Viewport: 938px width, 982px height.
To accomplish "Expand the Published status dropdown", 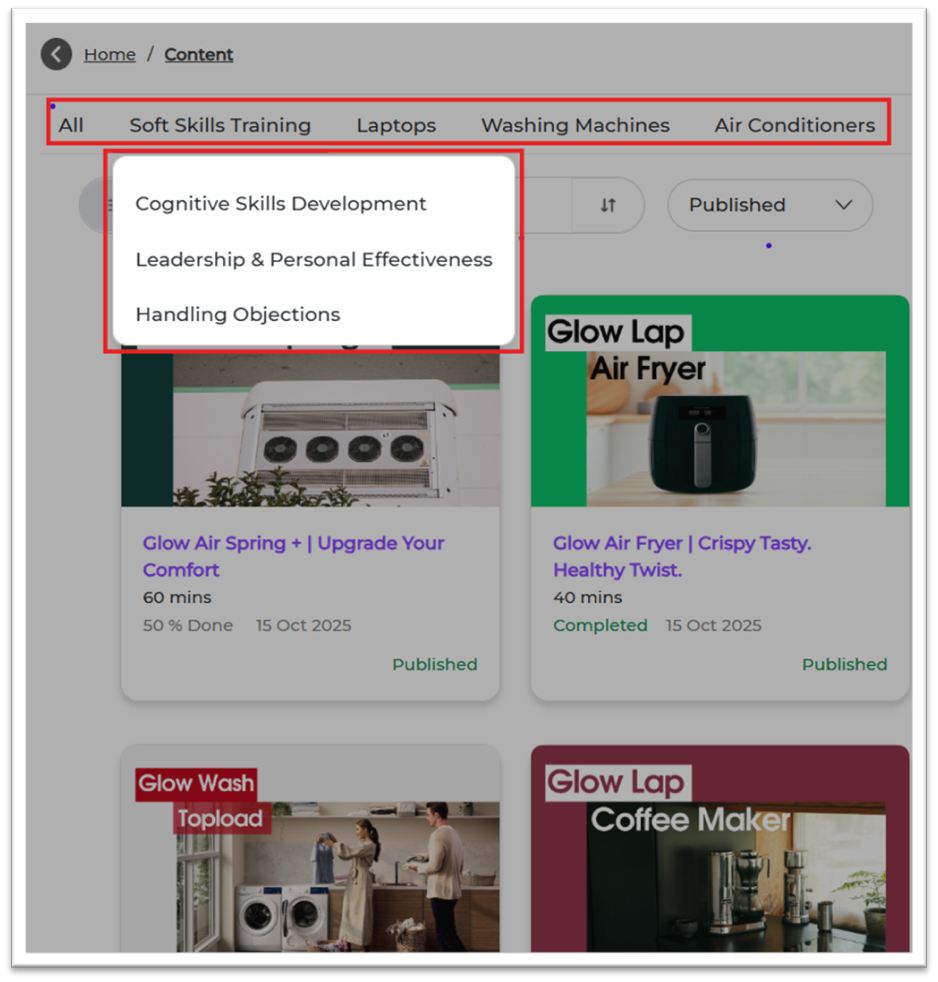I will (x=769, y=205).
